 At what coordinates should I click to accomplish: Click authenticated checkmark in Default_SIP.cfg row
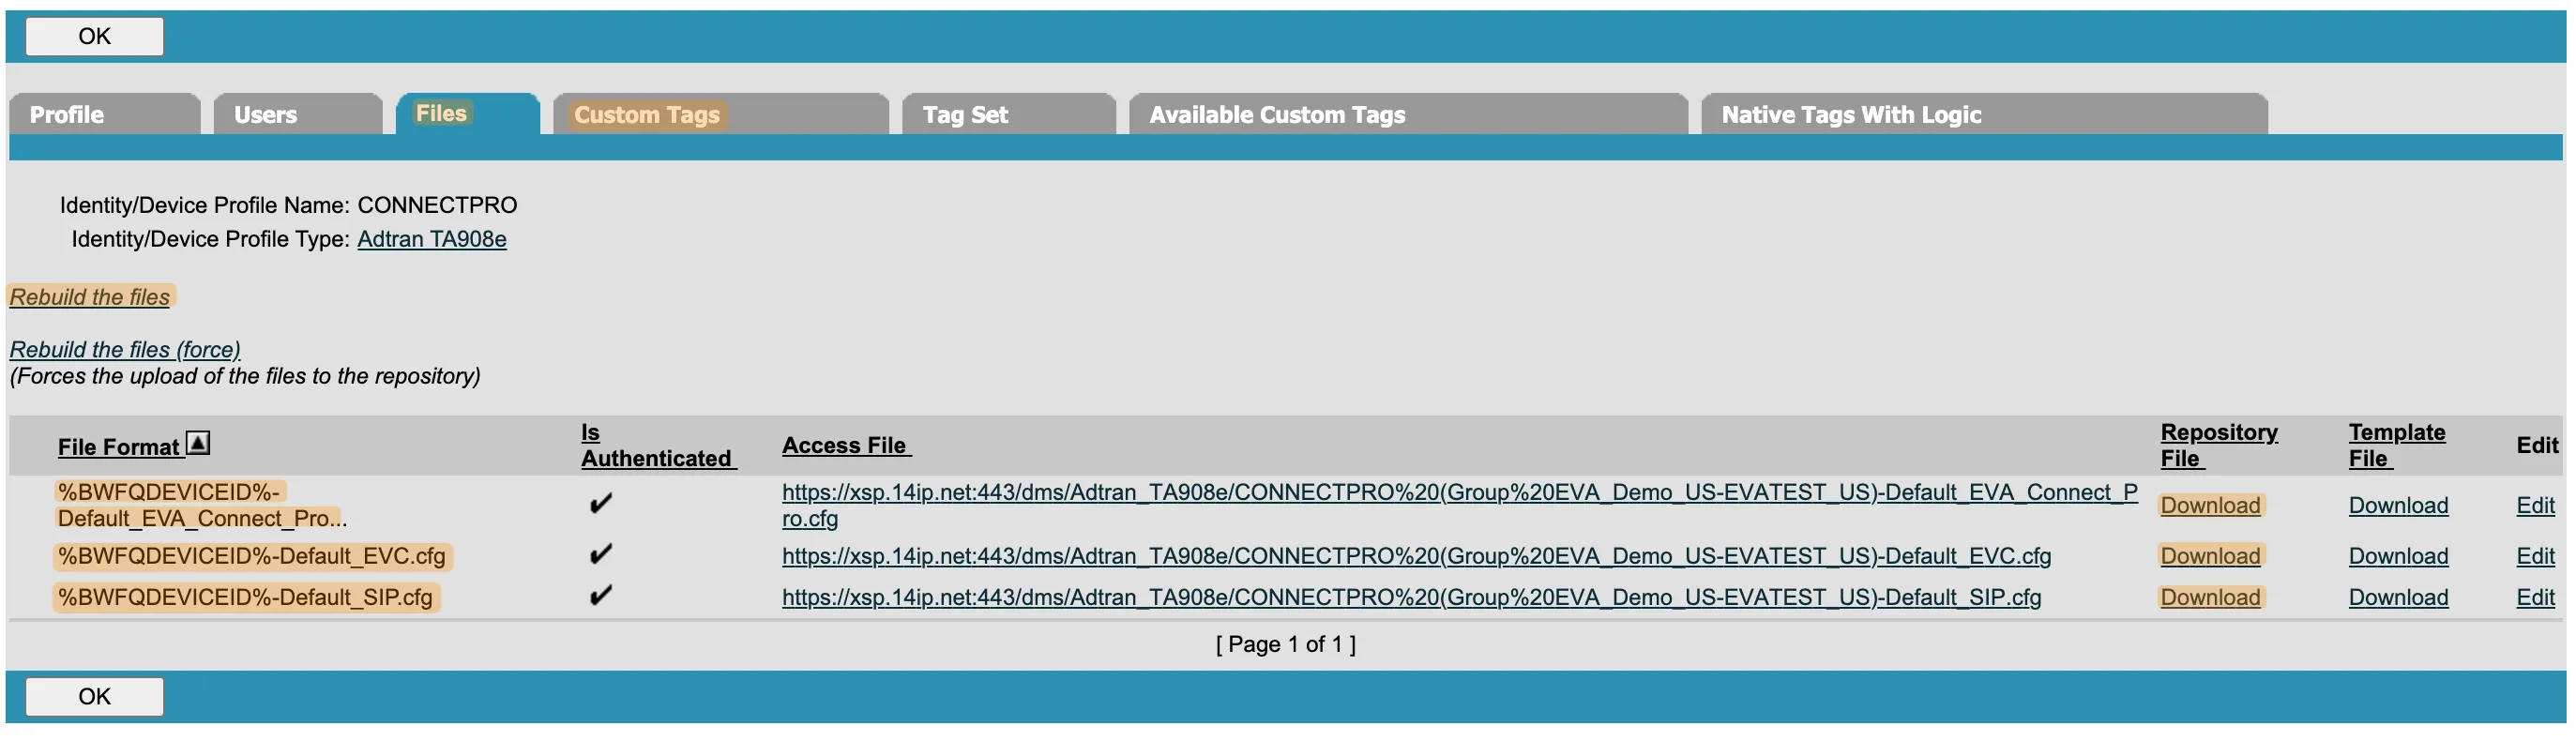click(600, 595)
